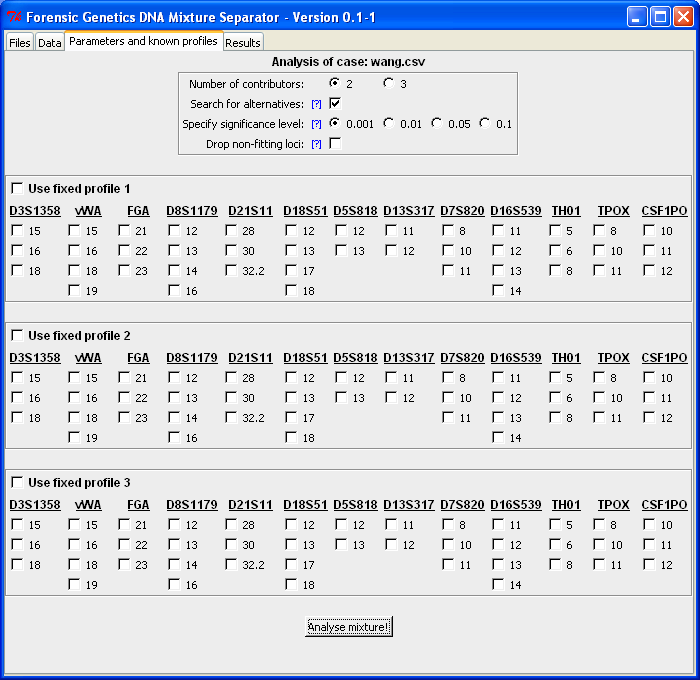Check FGA allele 21 in profile 2
The width and height of the screenshot is (700, 680).
(125, 377)
